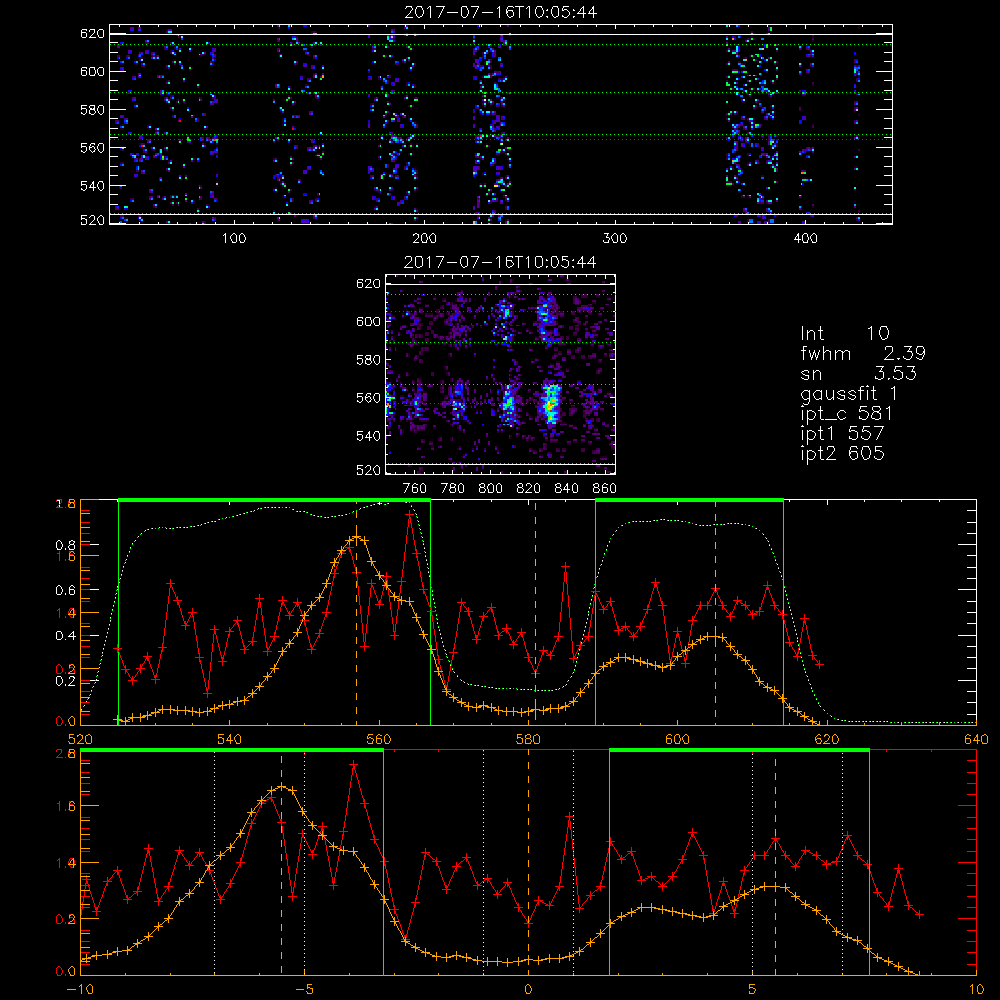Click x-axis label -10 of the bottom plot

pyautogui.click(x=80, y=990)
